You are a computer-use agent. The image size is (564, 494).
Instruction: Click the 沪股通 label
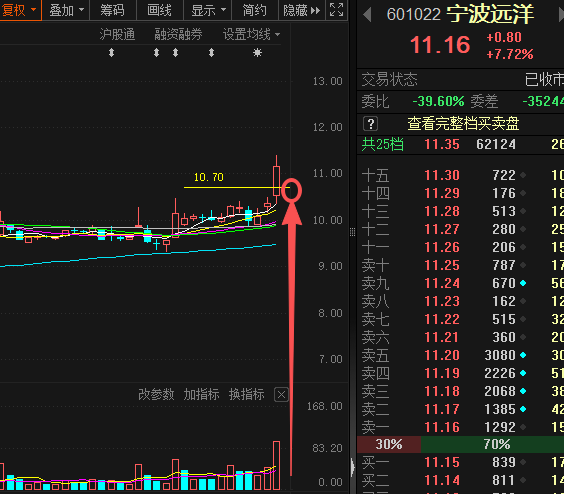(117, 35)
